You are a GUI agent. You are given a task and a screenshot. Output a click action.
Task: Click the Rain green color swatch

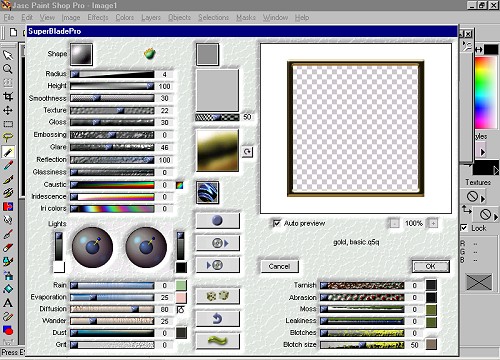click(181, 285)
